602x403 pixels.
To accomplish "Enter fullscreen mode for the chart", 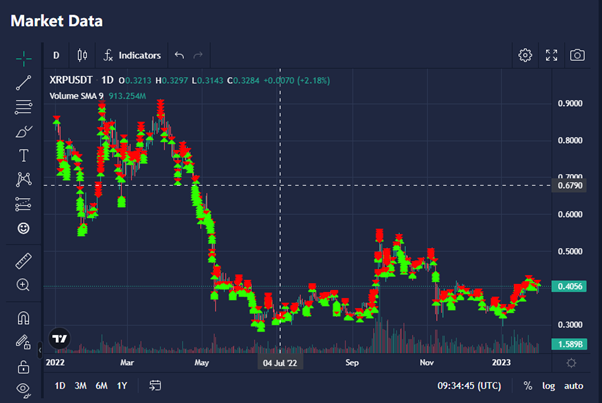I will [551, 55].
